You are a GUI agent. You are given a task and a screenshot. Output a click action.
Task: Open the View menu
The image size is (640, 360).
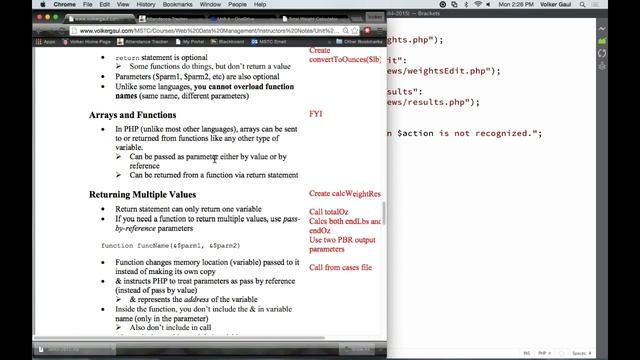point(123,4)
